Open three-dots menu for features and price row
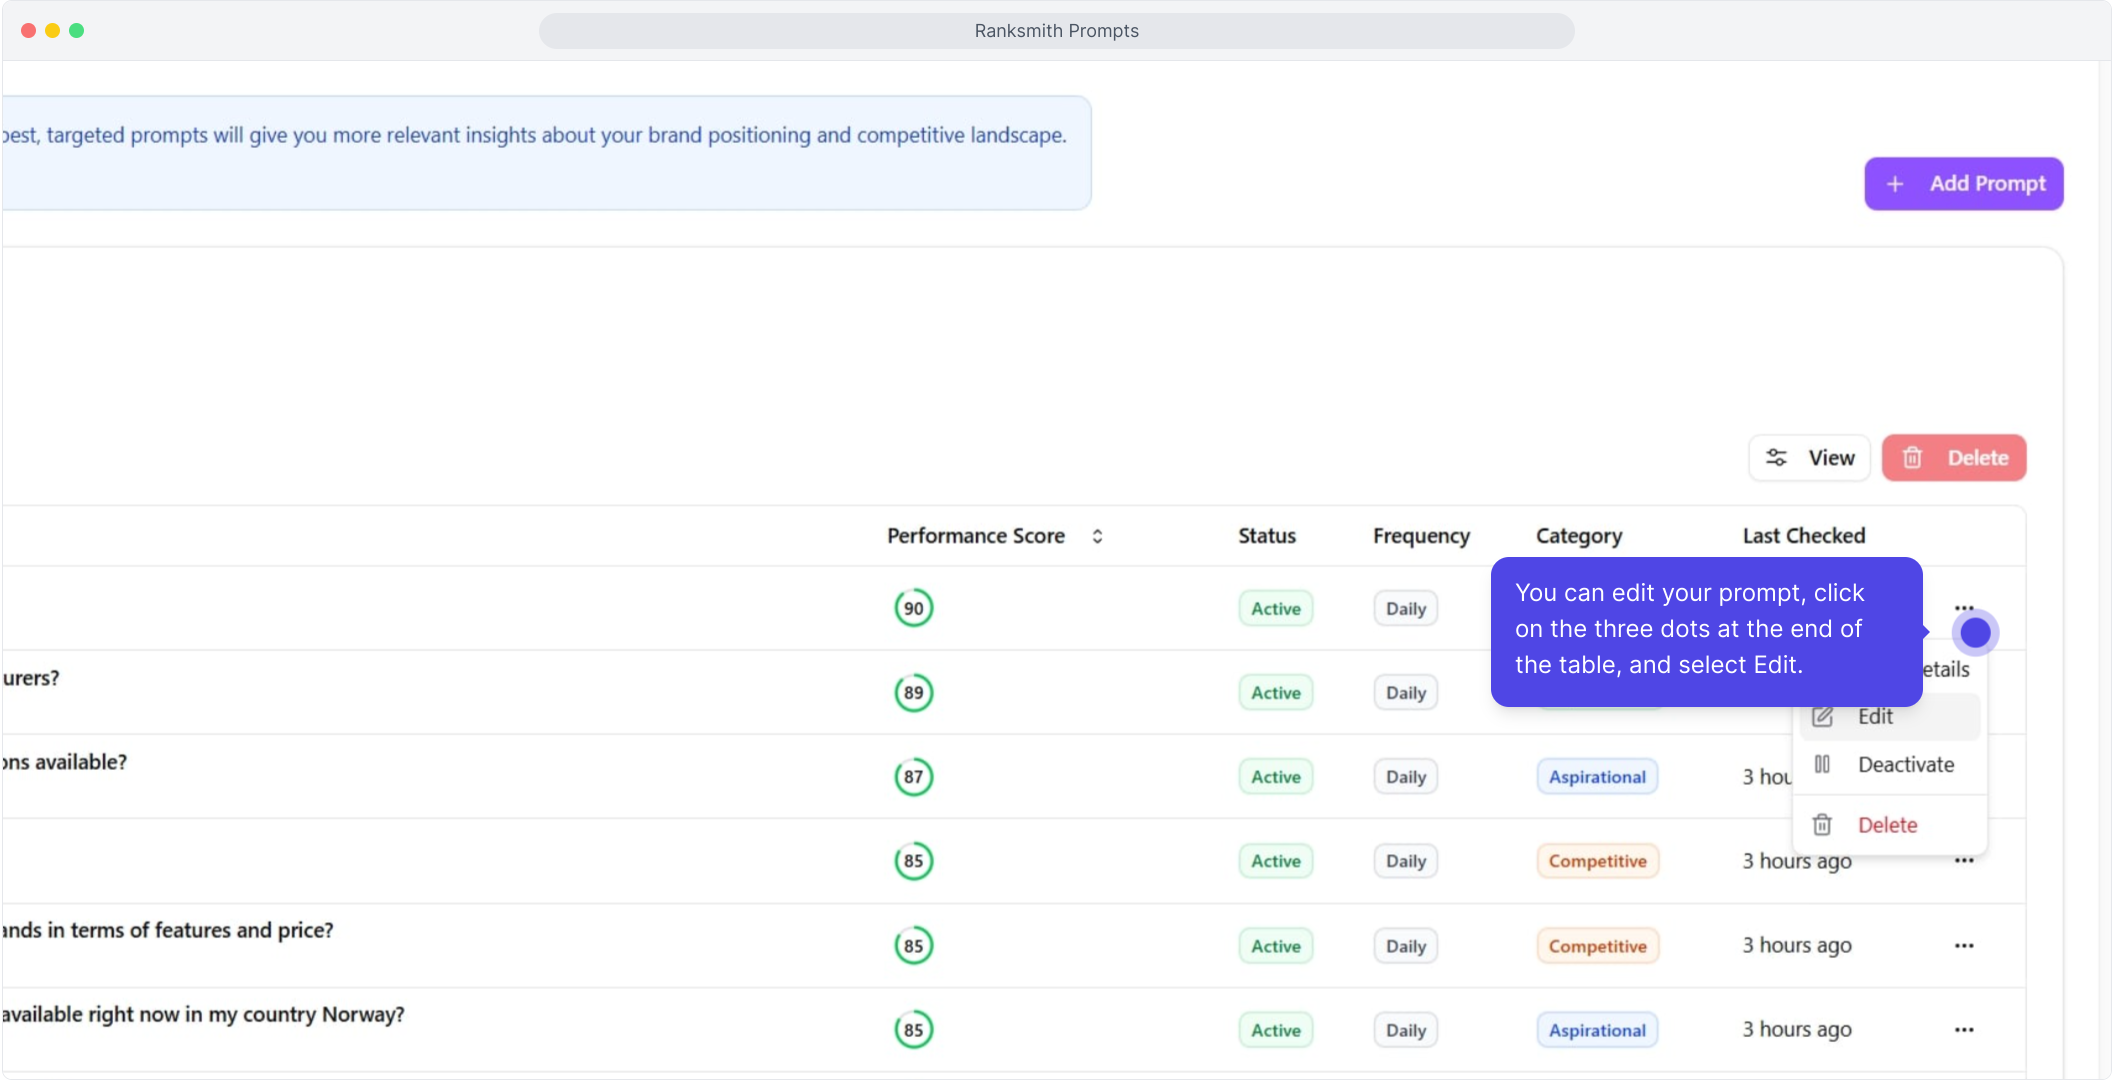Viewport: 2114px width, 1080px height. click(1964, 946)
